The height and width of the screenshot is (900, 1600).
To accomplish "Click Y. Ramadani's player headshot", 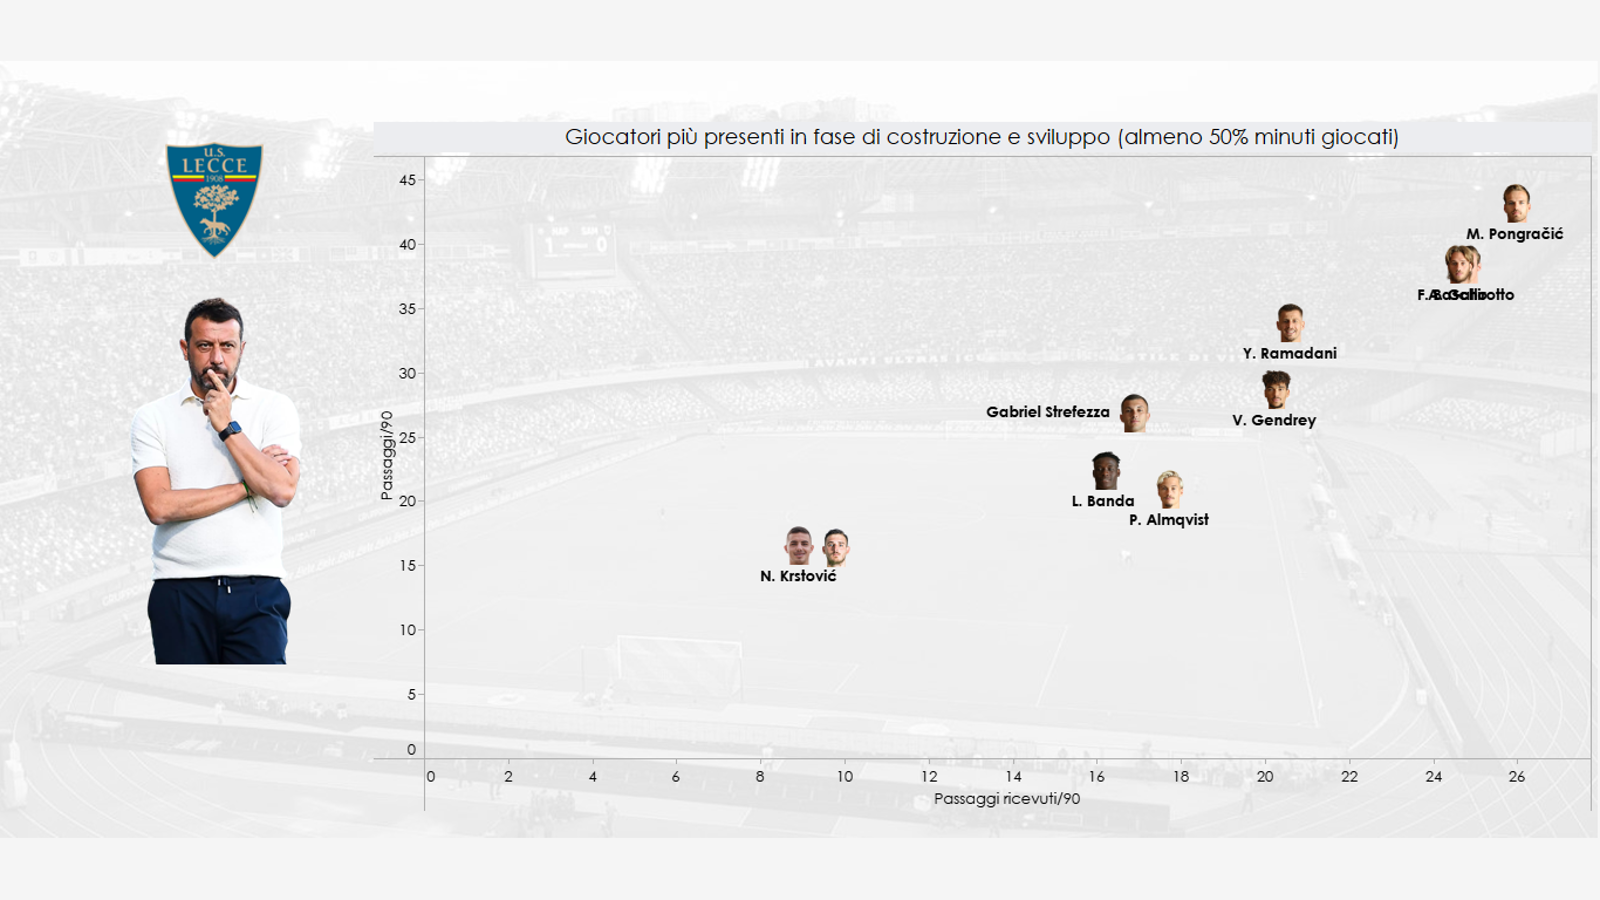I will click(x=1290, y=323).
